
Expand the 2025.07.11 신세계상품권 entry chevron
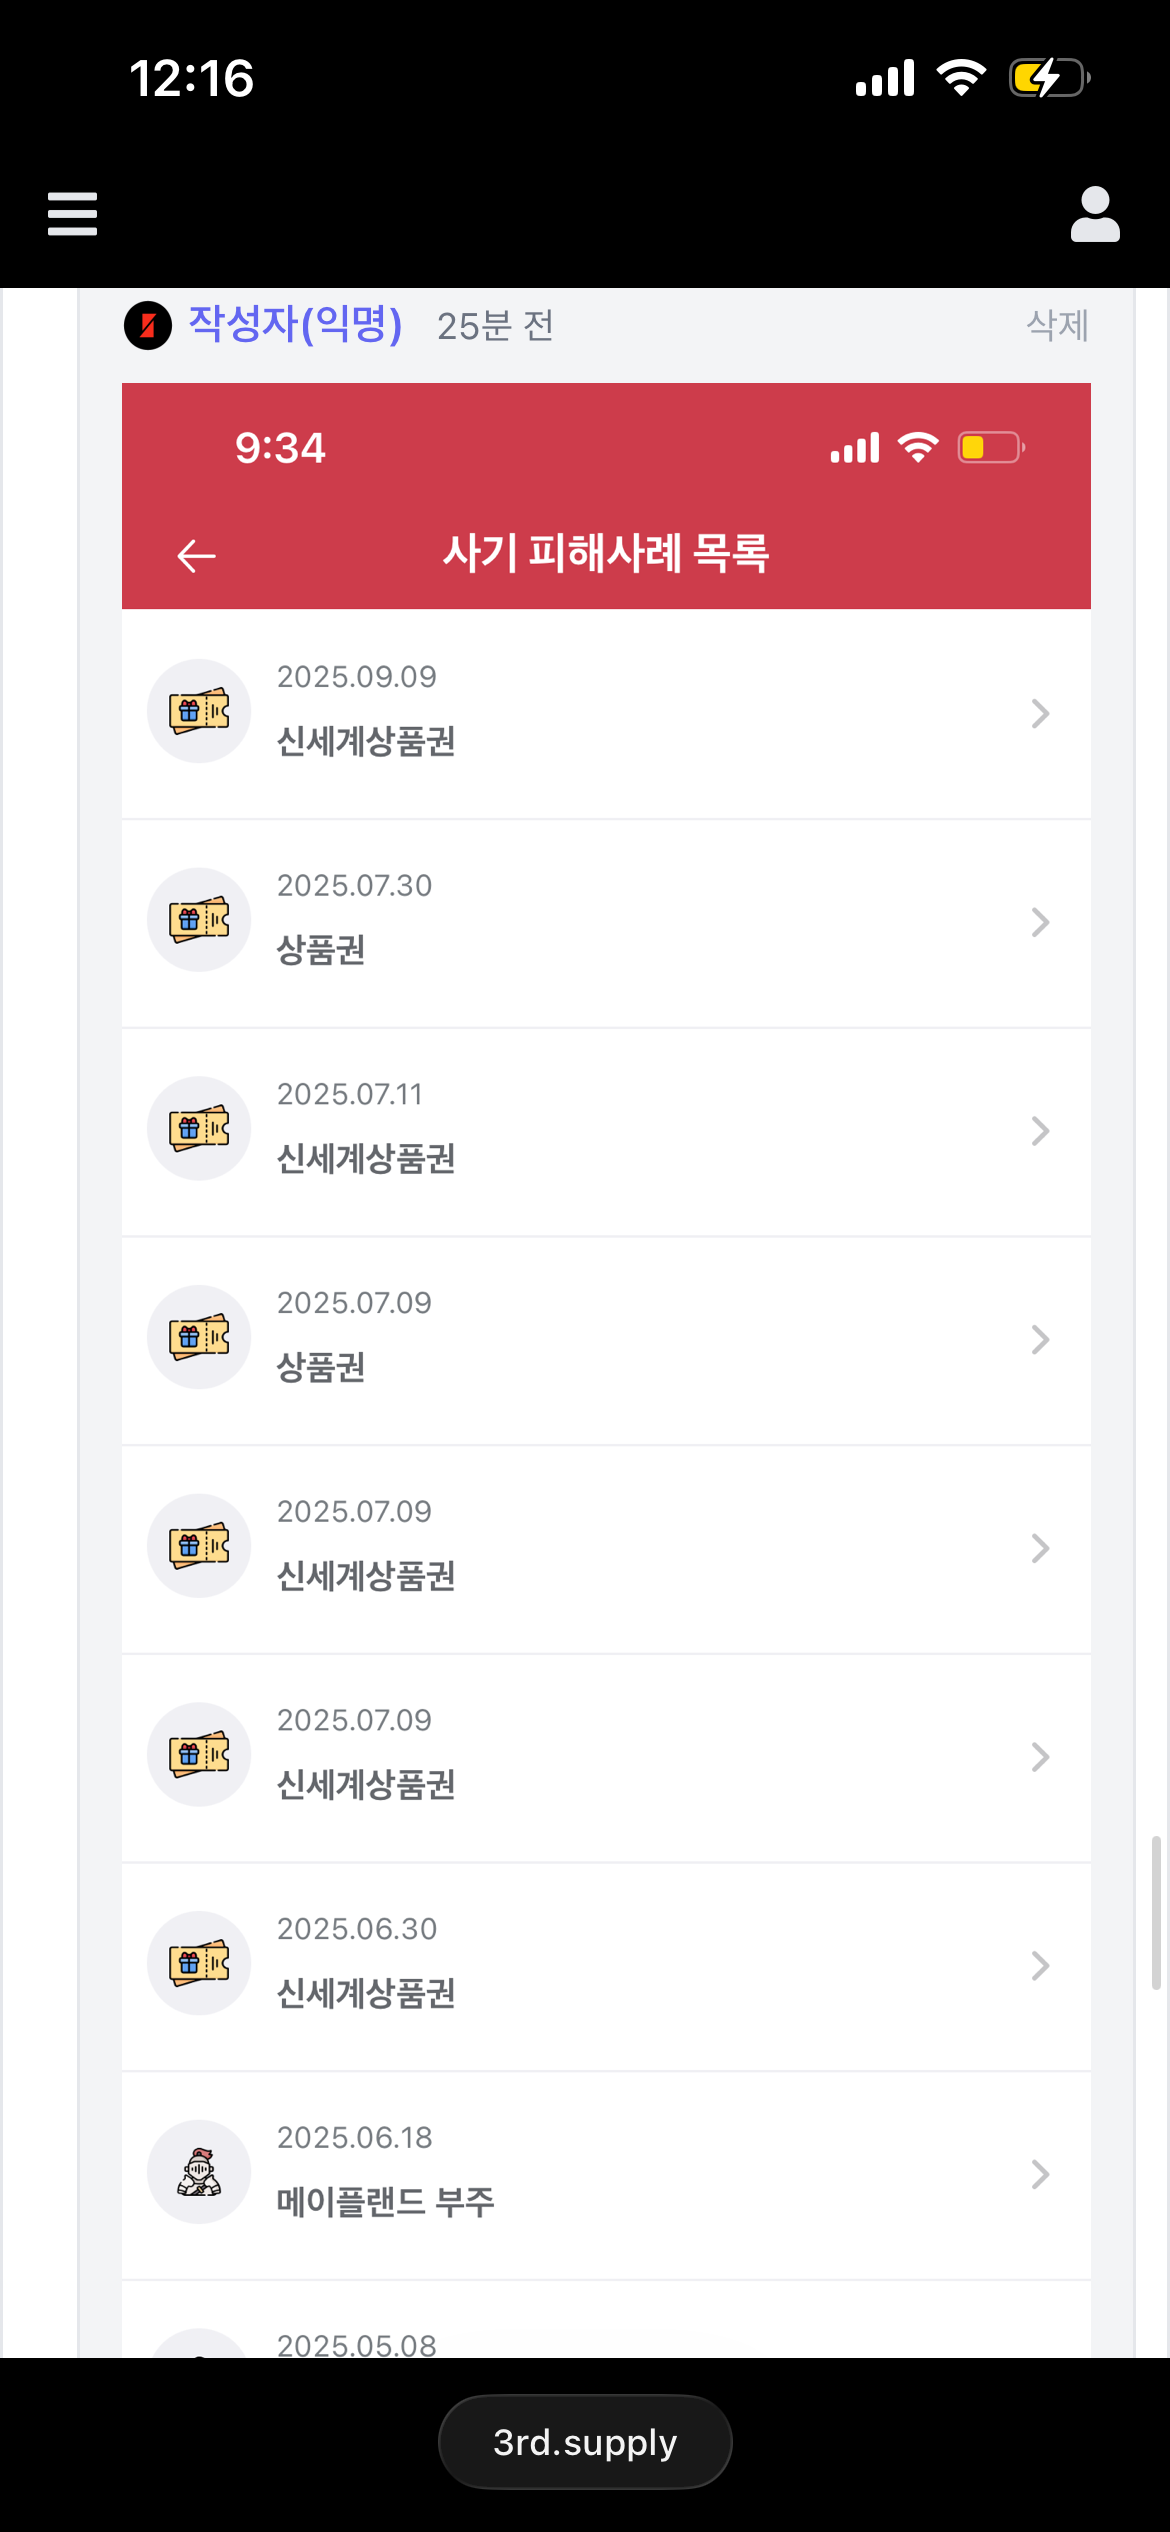coord(1040,1131)
